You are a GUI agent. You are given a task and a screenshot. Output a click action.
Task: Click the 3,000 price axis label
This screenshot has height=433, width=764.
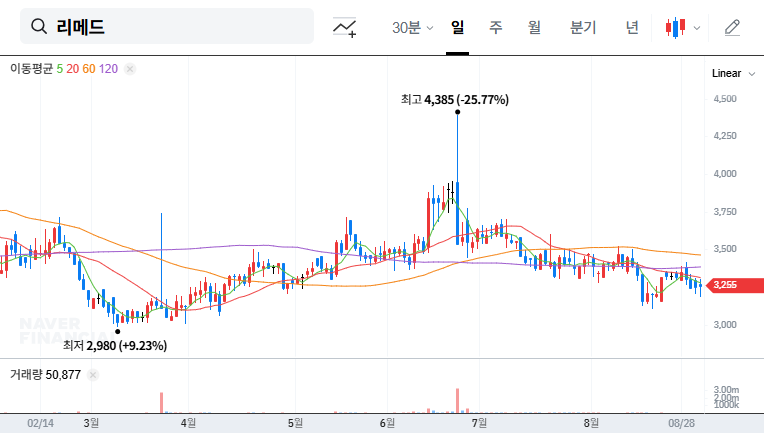tap(725, 325)
